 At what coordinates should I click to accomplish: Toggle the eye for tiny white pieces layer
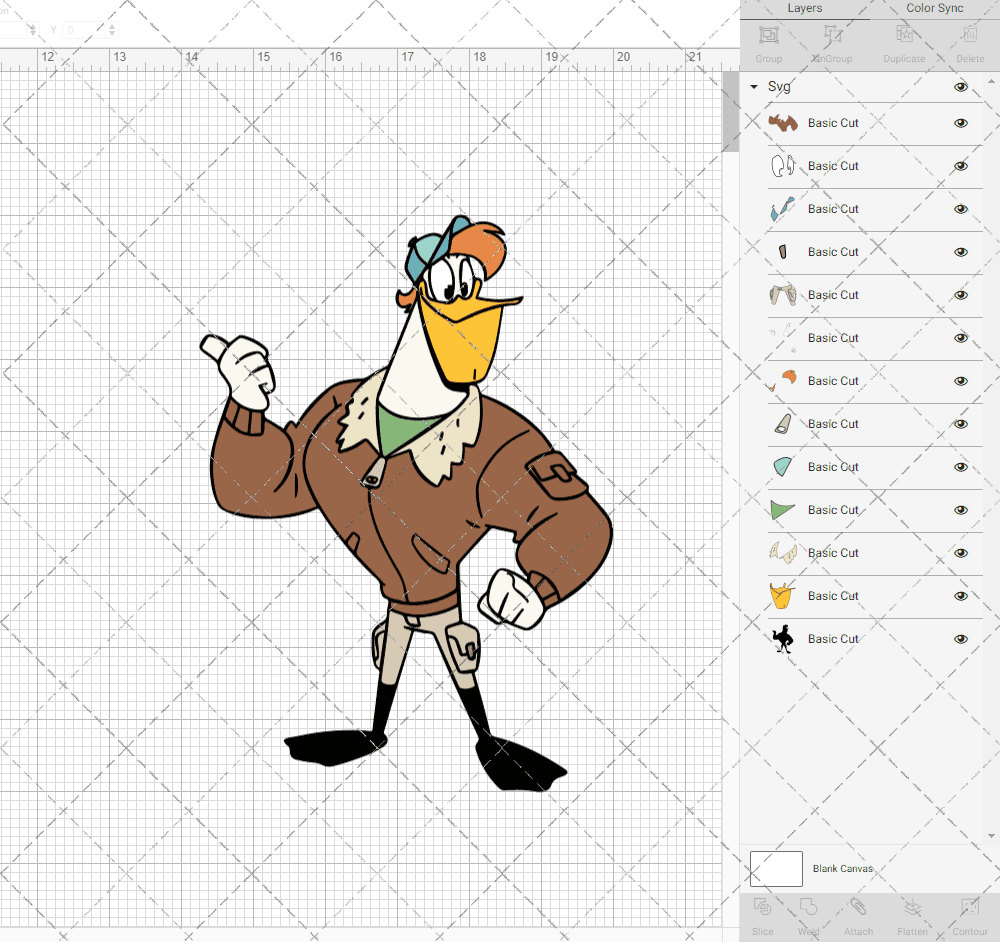click(961, 338)
